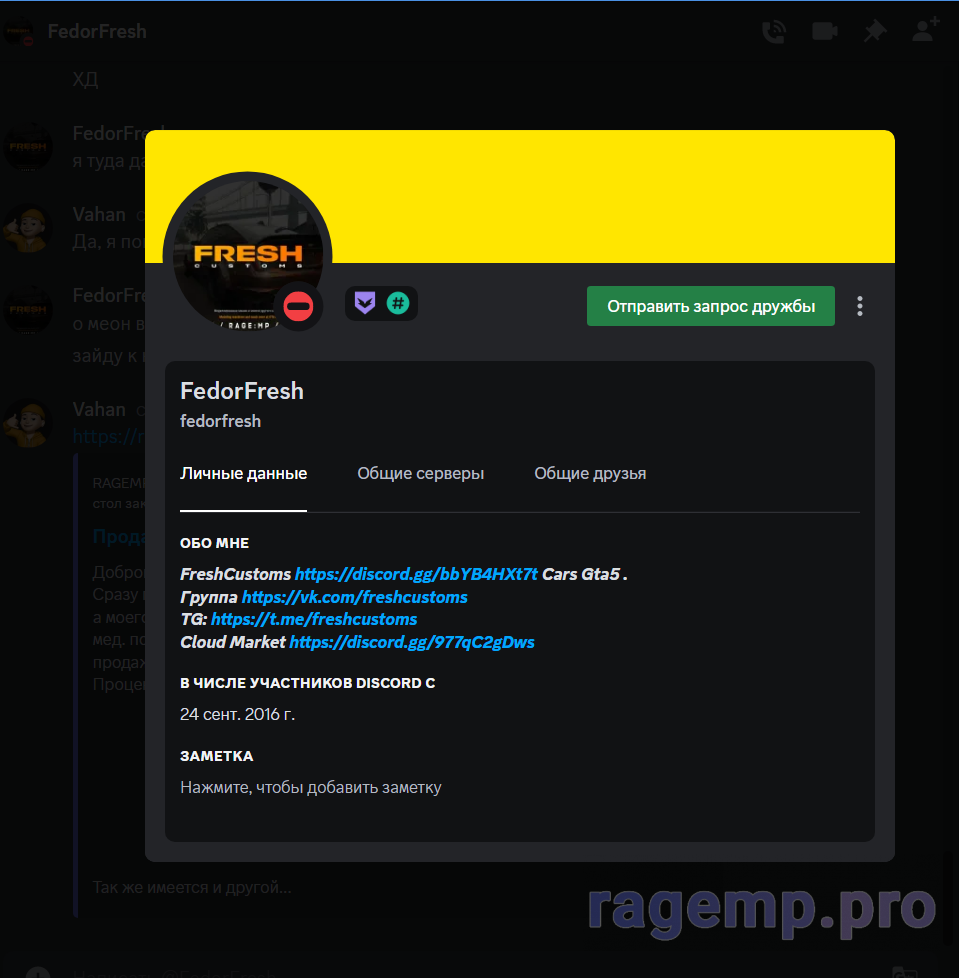Switch to the Личные данные tab

[x=243, y=473]
